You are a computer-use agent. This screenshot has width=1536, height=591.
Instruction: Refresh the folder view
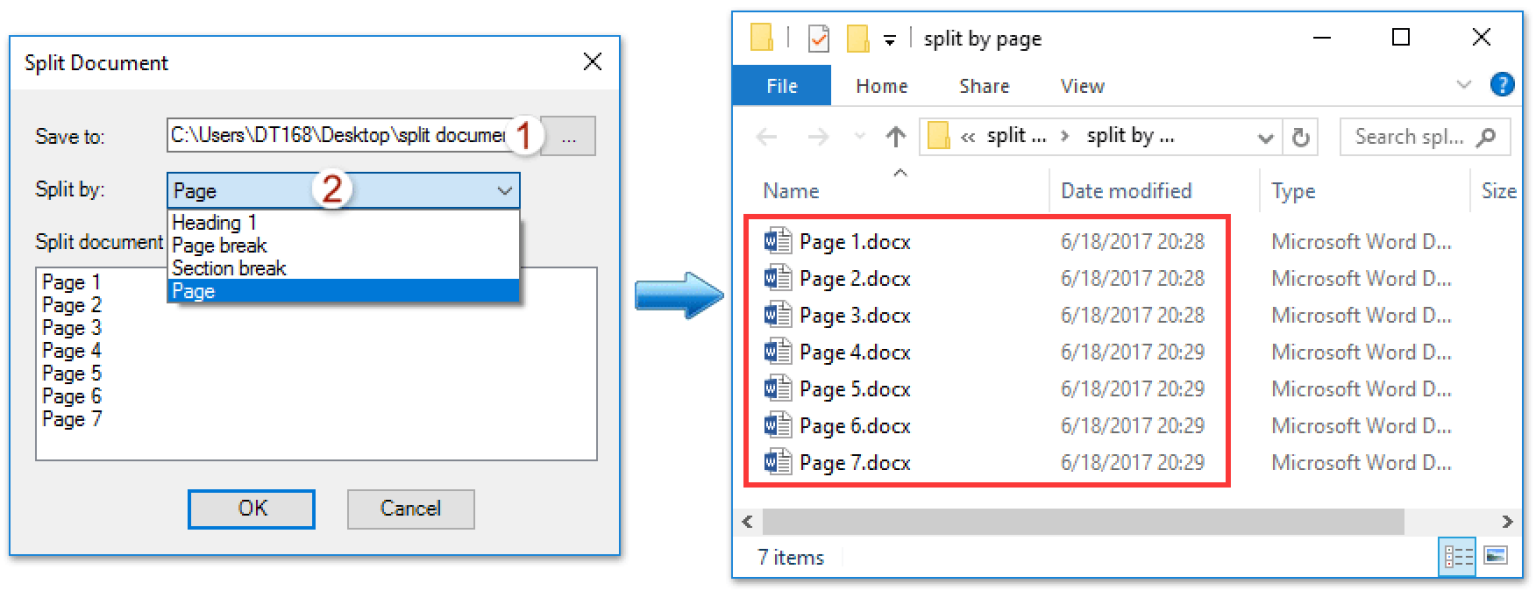pos(1303,137)
